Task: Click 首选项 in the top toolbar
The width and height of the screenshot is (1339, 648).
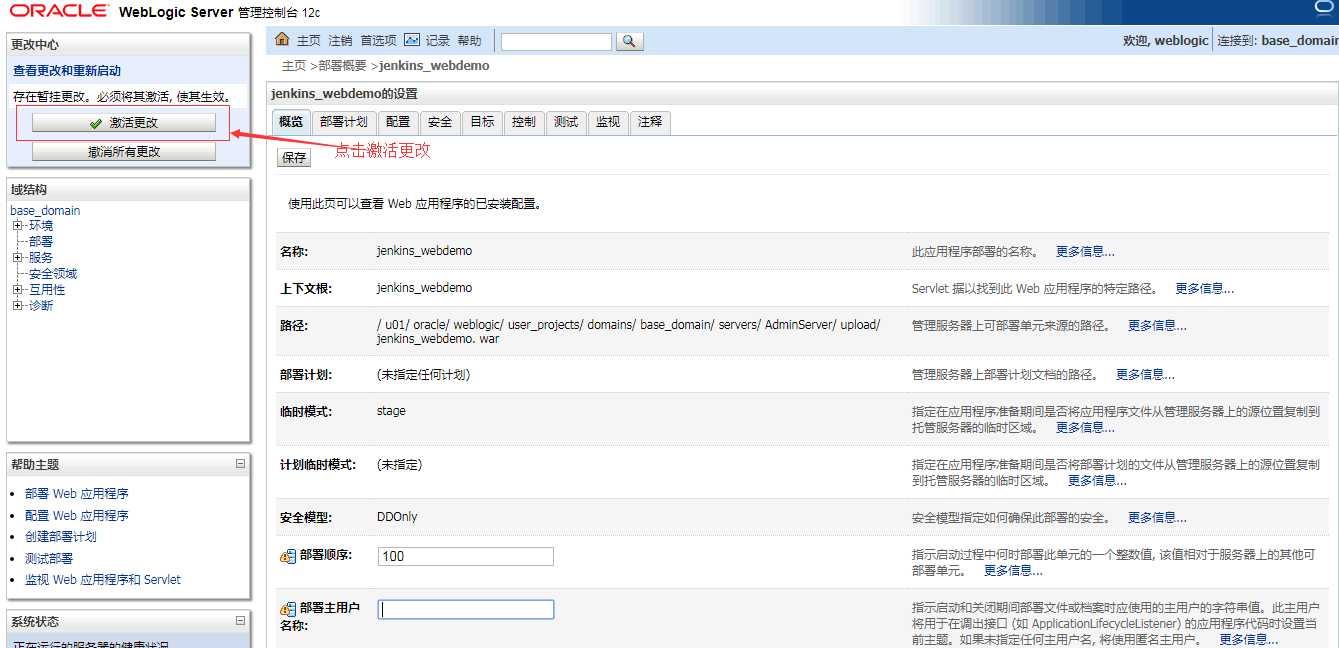Action: (x=379, y=41)
